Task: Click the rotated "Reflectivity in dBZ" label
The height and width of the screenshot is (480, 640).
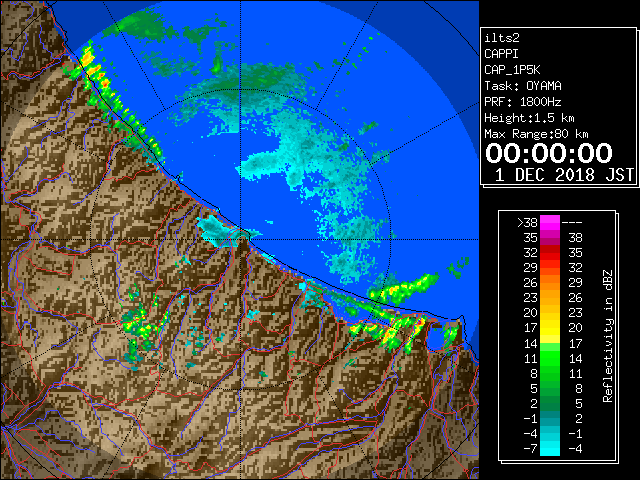Action: pyautogui.click(x=607, y=336)
